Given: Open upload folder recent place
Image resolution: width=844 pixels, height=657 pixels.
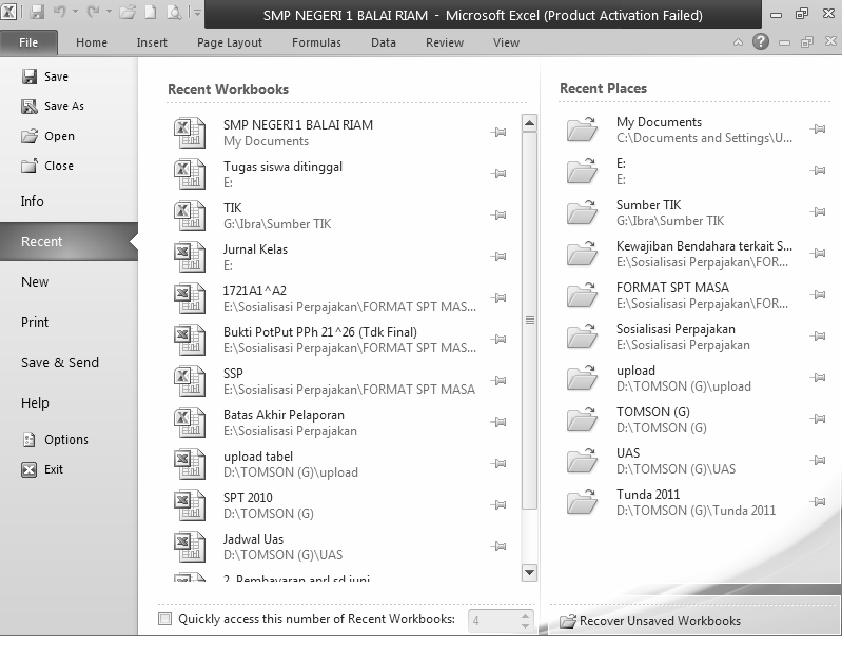Looking at the screenshot, I should pos(695,378).
